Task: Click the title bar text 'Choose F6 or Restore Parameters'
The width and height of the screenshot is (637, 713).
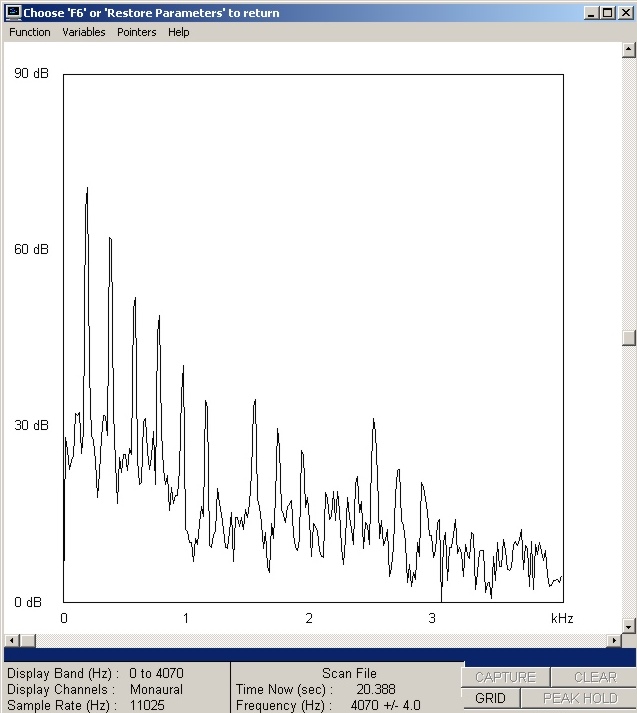Action: coord(151,13)
